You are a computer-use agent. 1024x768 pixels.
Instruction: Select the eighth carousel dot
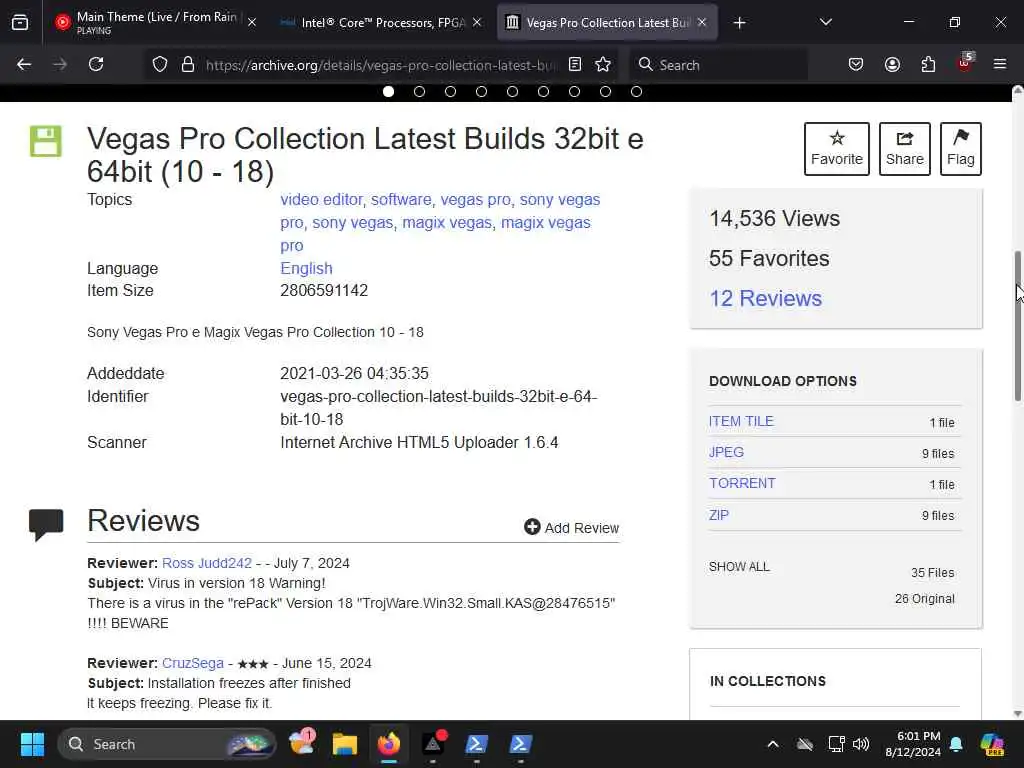point(605,91)
